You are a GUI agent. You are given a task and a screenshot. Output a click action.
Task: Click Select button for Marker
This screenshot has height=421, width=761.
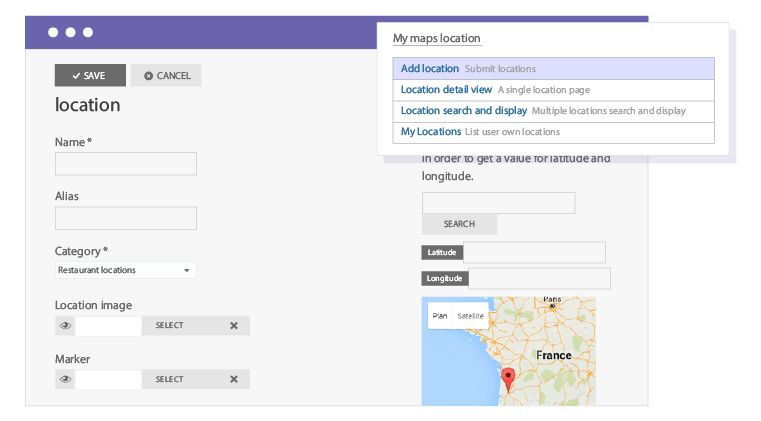[x=170, y=380]
